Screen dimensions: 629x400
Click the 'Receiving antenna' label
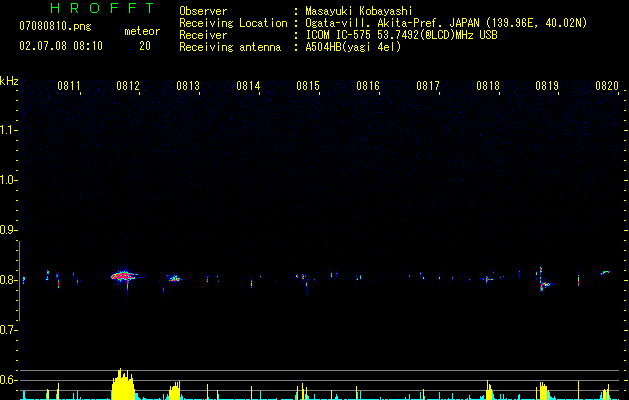click(x=230, y=47)
